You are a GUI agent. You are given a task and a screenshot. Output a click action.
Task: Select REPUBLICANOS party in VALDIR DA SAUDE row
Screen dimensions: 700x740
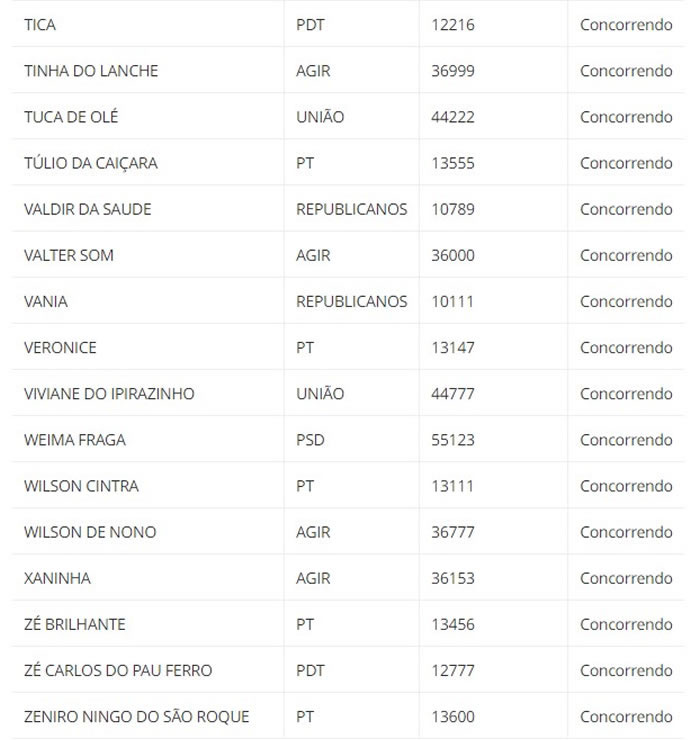[x=352, y=209]
